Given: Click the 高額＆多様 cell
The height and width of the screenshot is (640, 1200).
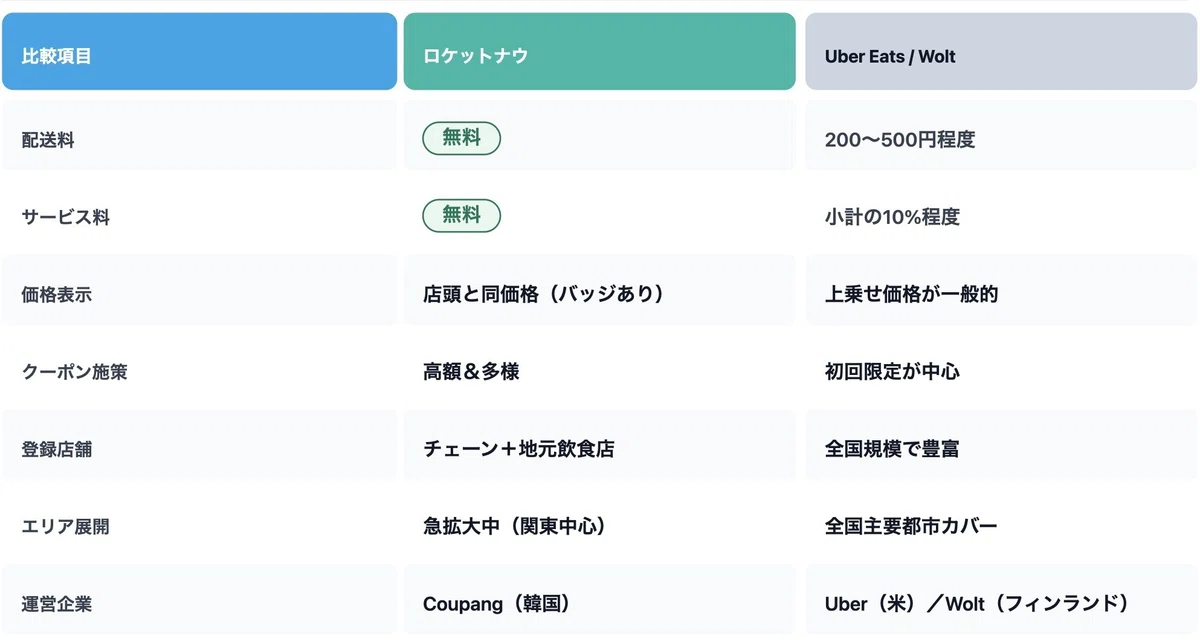Looking at the screenshot, I should 600,371.
